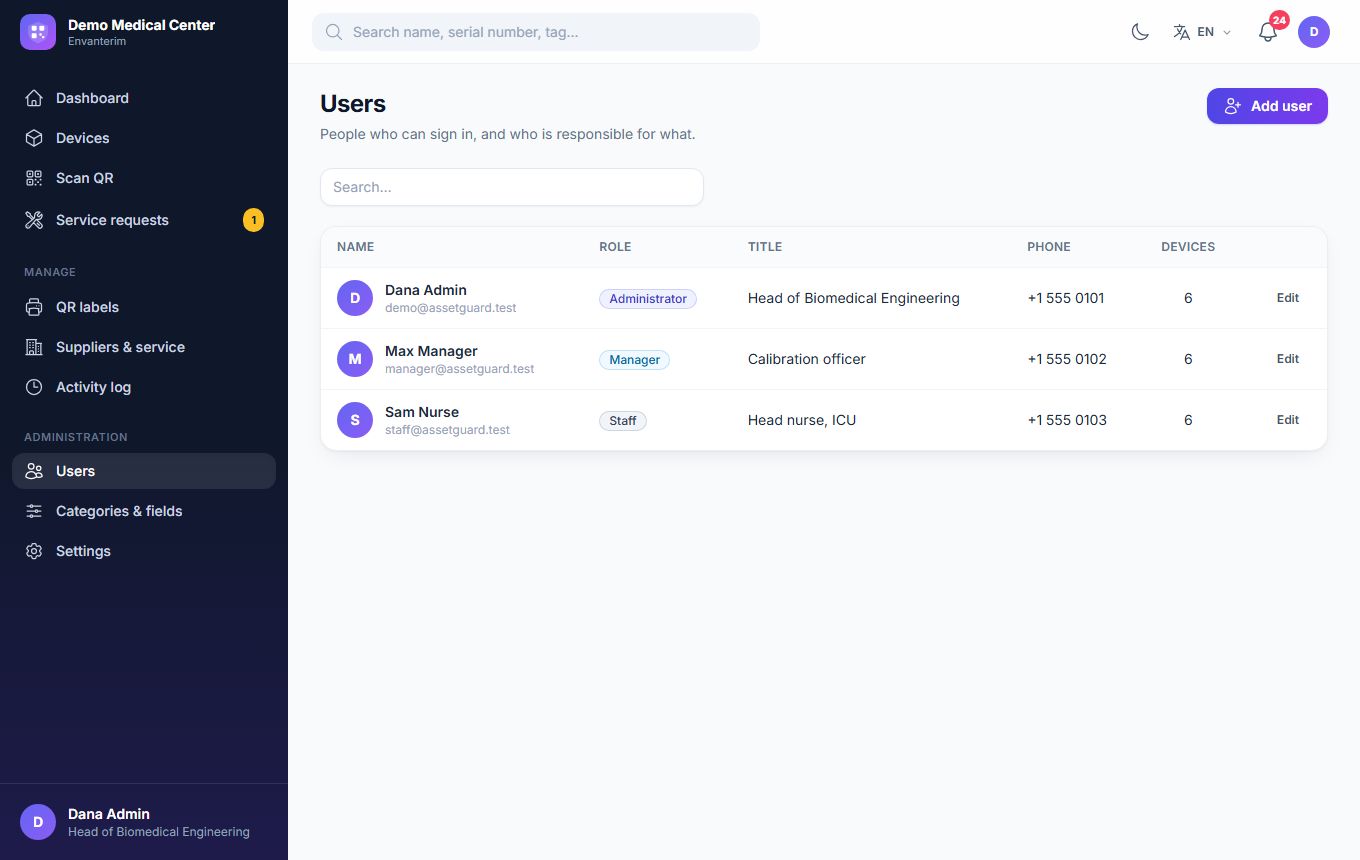
Task: Click the purple D avatar in top bar
Action: tap(1314, 32)
